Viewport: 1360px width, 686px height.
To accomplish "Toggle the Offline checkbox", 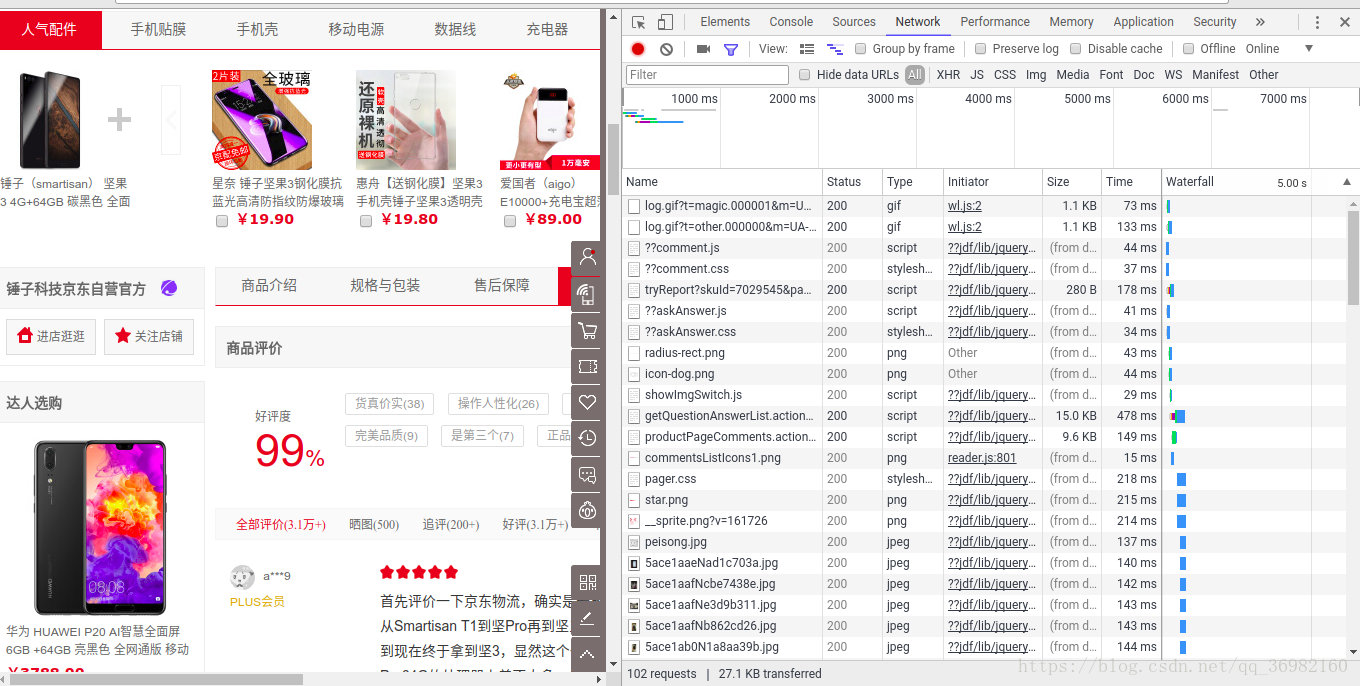I will pos(1188,49).
